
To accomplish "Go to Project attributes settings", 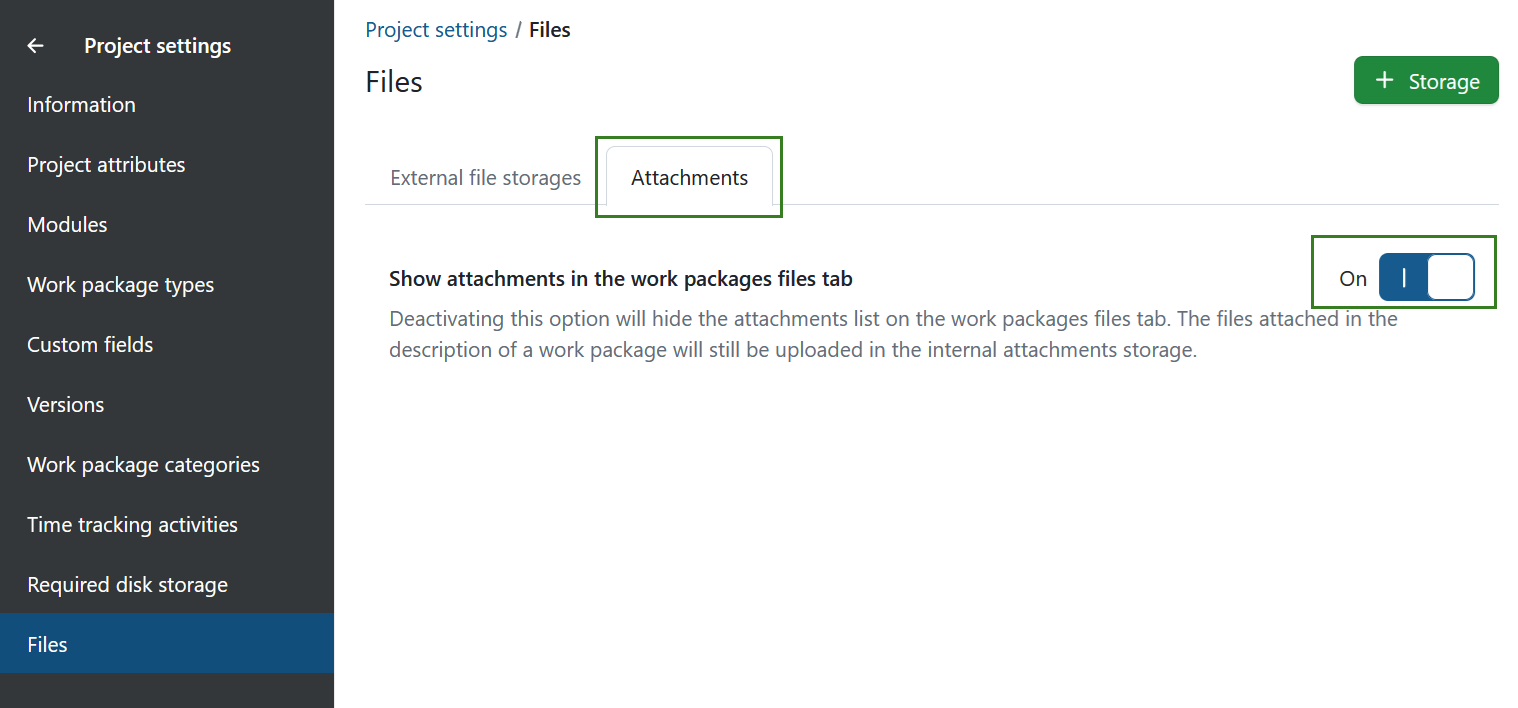I will (x=106, y=165).
